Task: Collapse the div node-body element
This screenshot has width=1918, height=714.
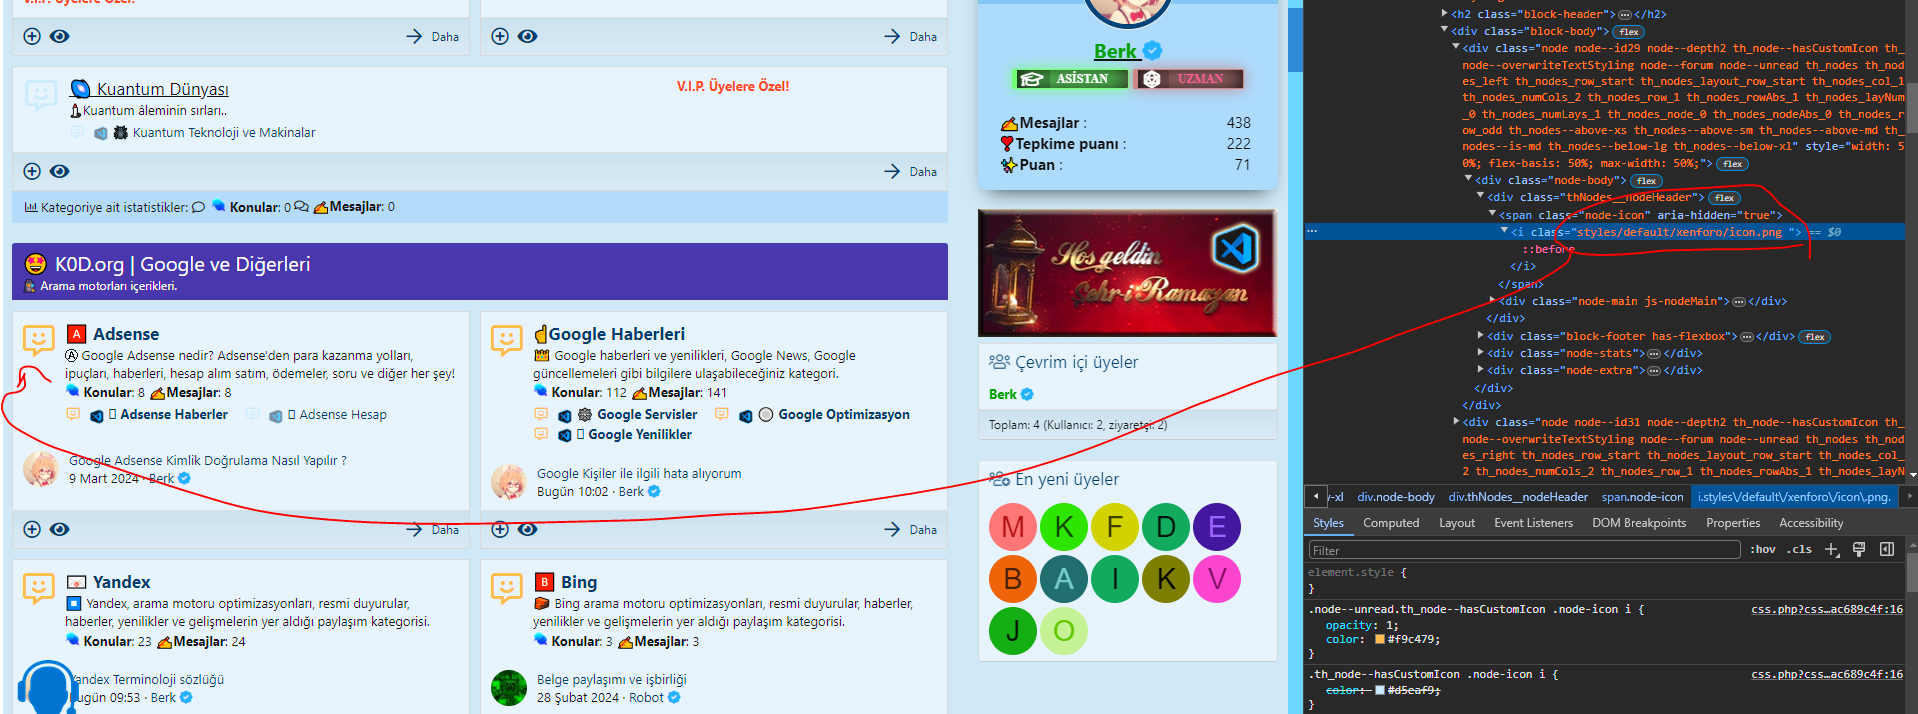Action: [x=1468, y=180]
